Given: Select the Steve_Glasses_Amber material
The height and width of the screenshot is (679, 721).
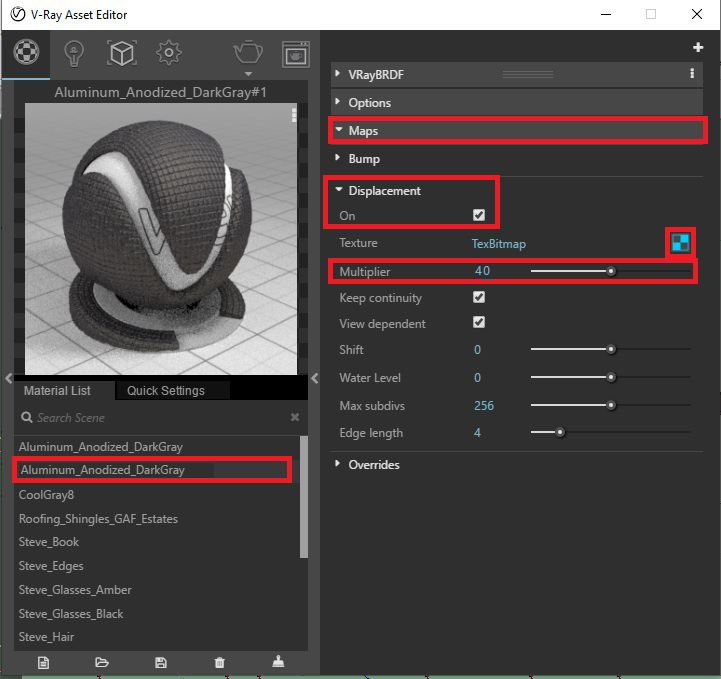Looking at the screenshot, I should (x=75, y=590).
